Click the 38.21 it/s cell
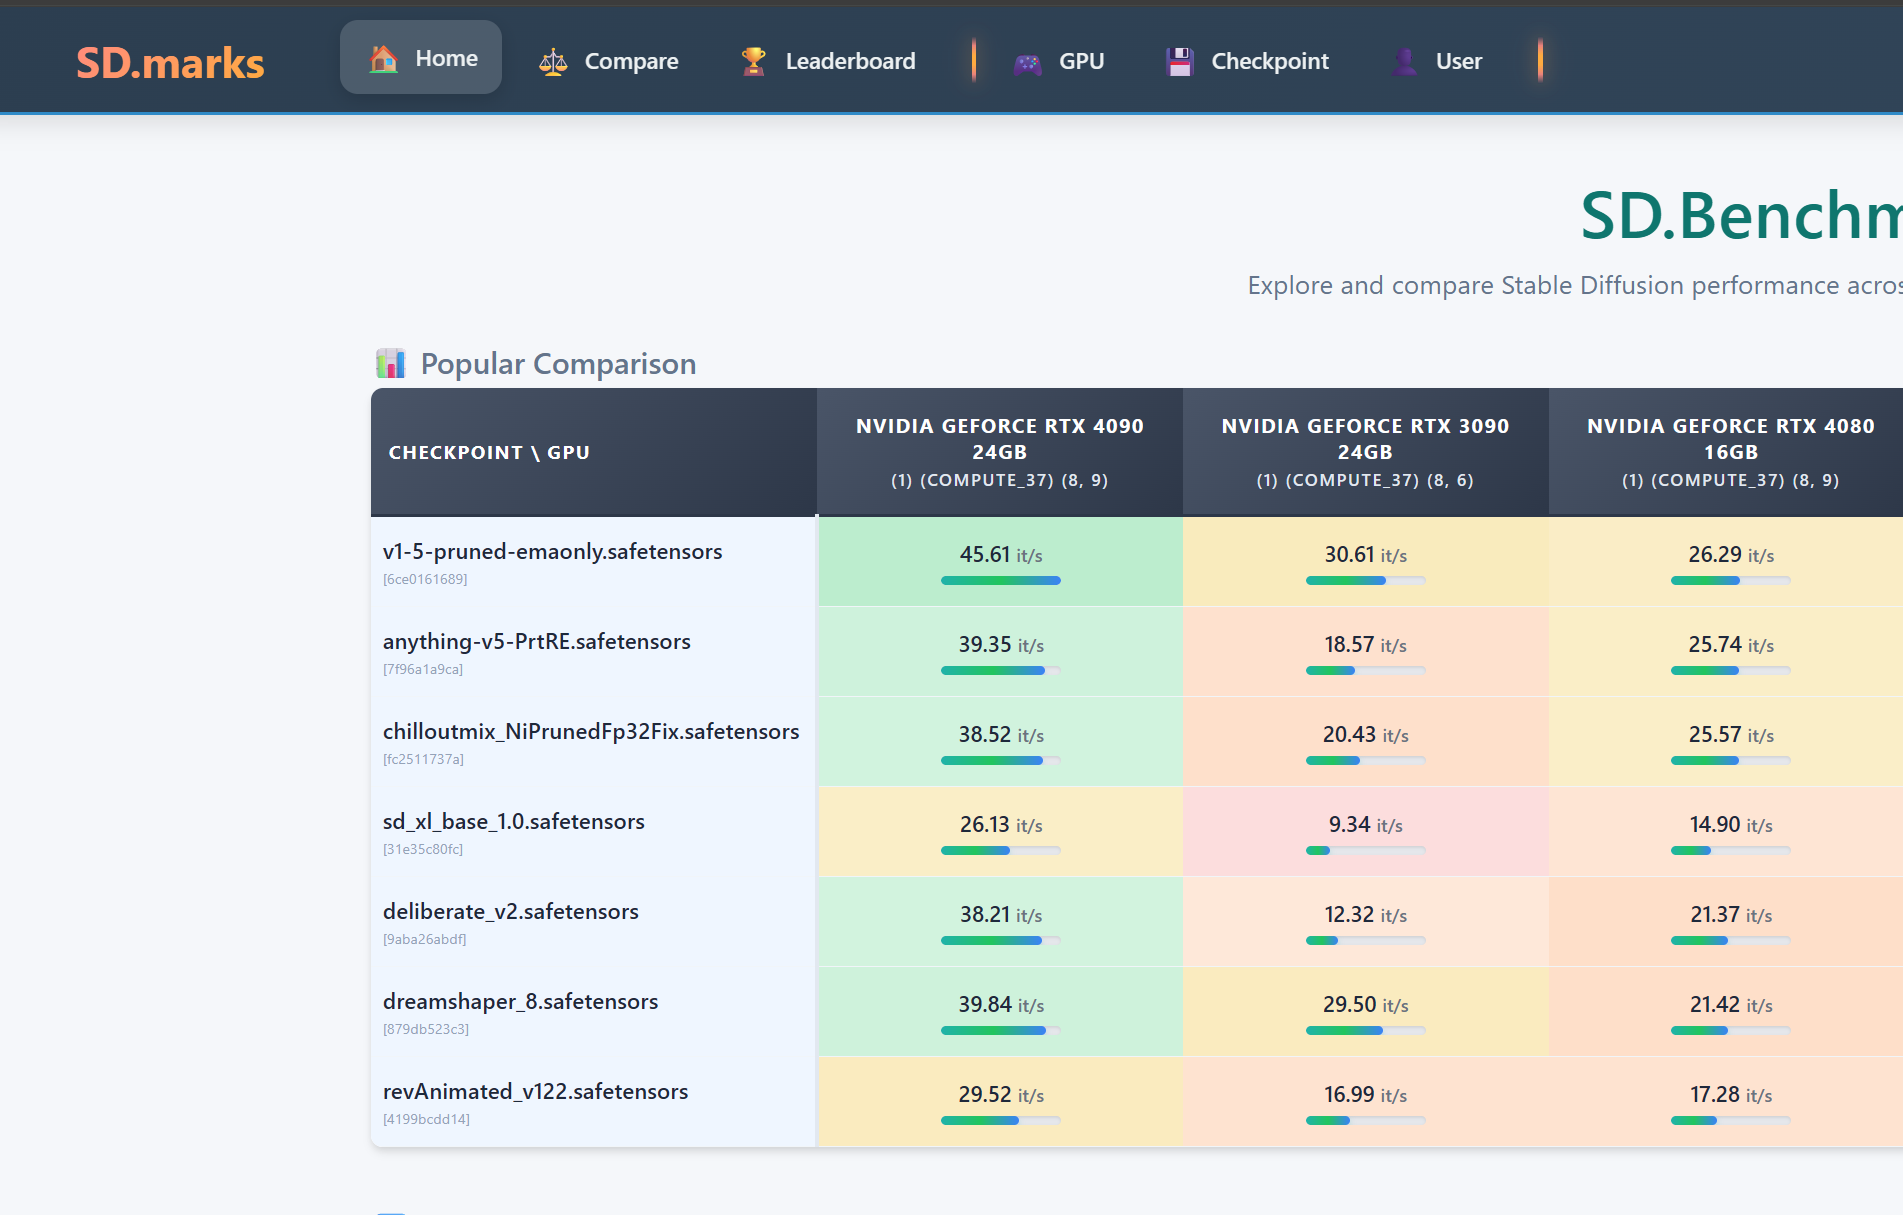This screenshot has height=1215, width=1903. [x=1000, y=921]
